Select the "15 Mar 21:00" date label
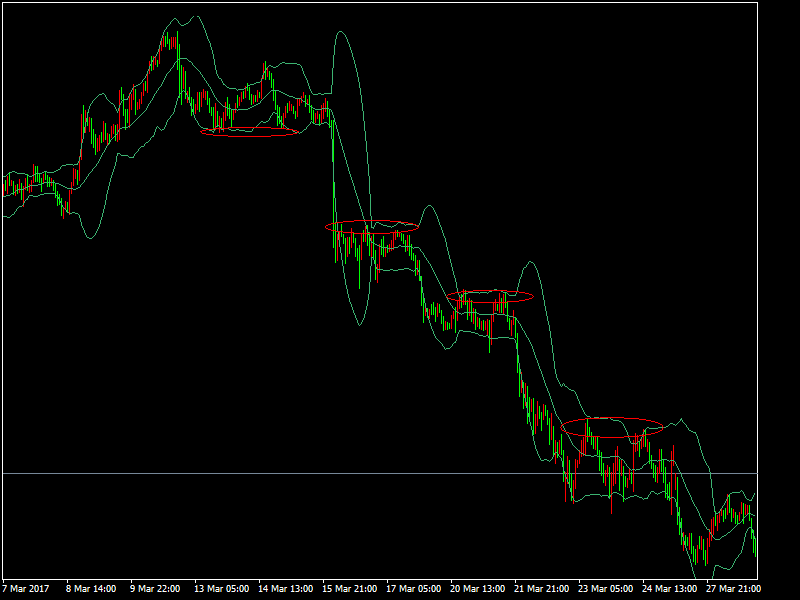The image size is (800, 600). (x=349, y=588)
